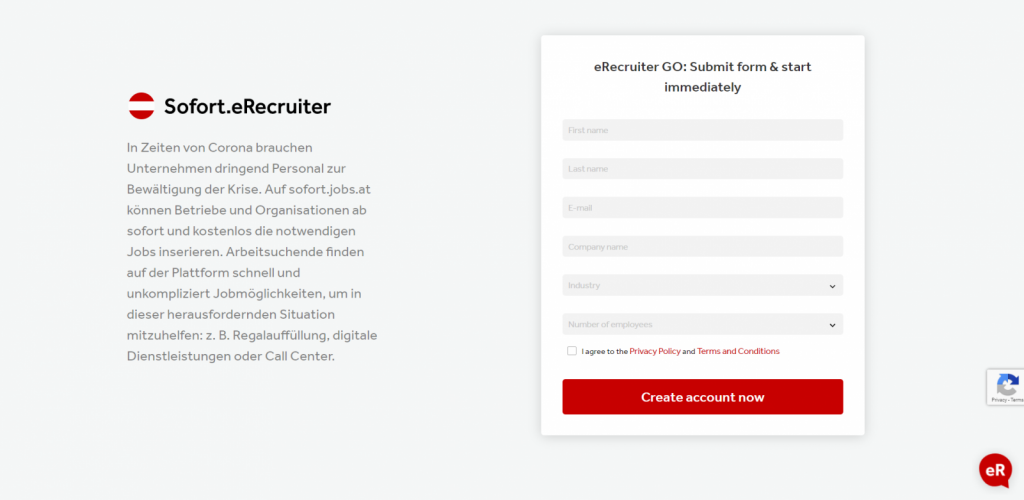The width and height of the screenshot is (1024, 500).
Task: Open the Number of employees dropdown
Action: (702, 324)
